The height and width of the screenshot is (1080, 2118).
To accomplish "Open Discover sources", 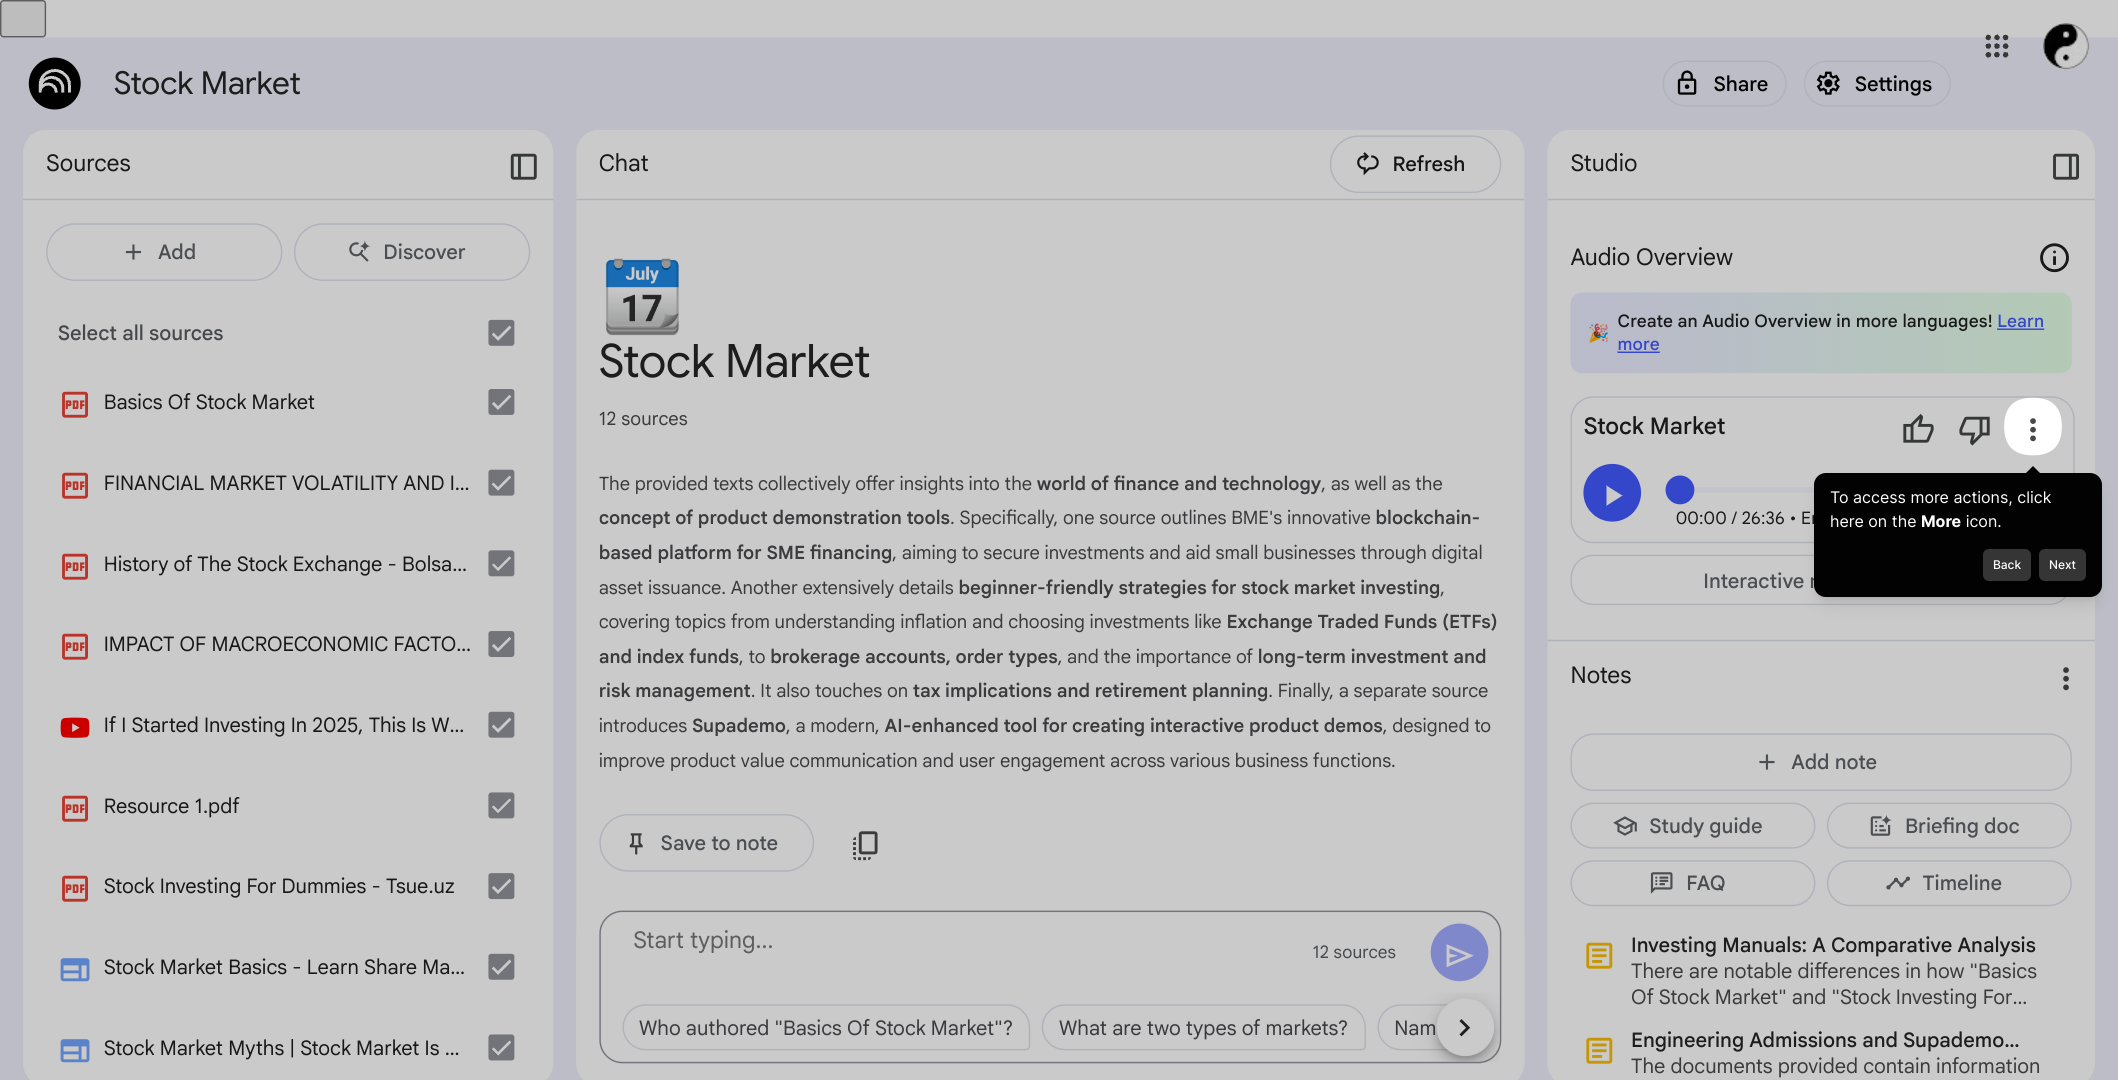I will click(411, 252).
